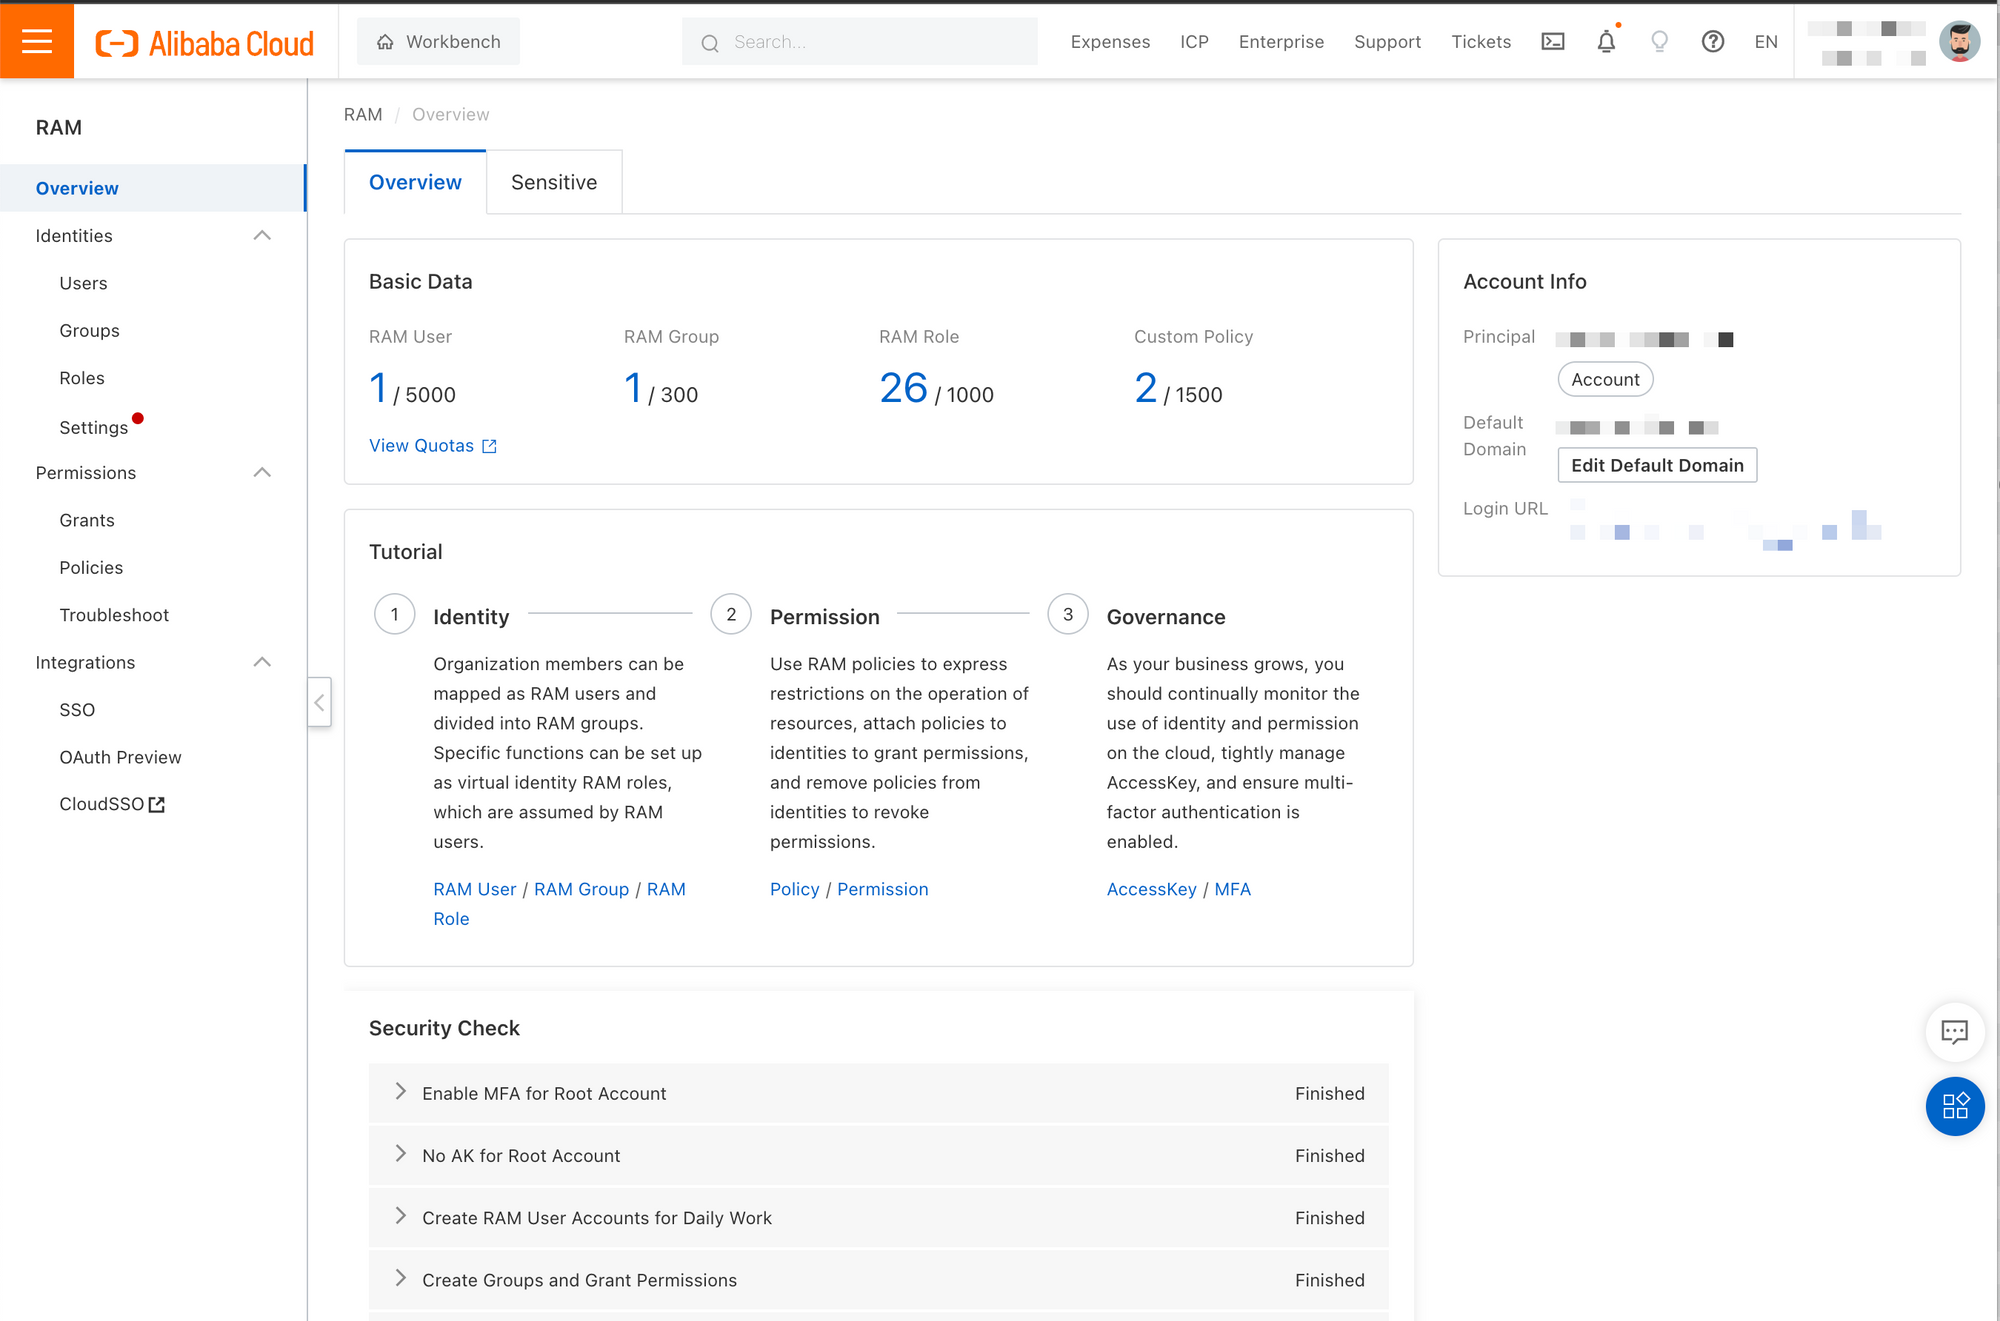This screenshot has width=2000, height=1321.
Task: Click the Edit Default Domain button
Action: (x=1656, y=465)
